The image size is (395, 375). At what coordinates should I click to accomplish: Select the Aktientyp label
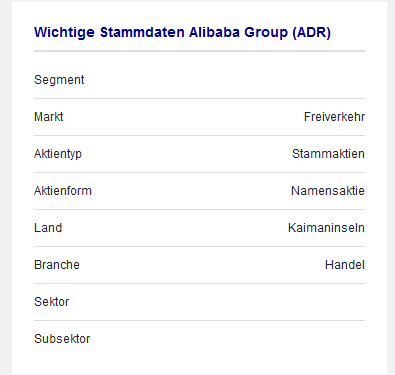point(58,154)
